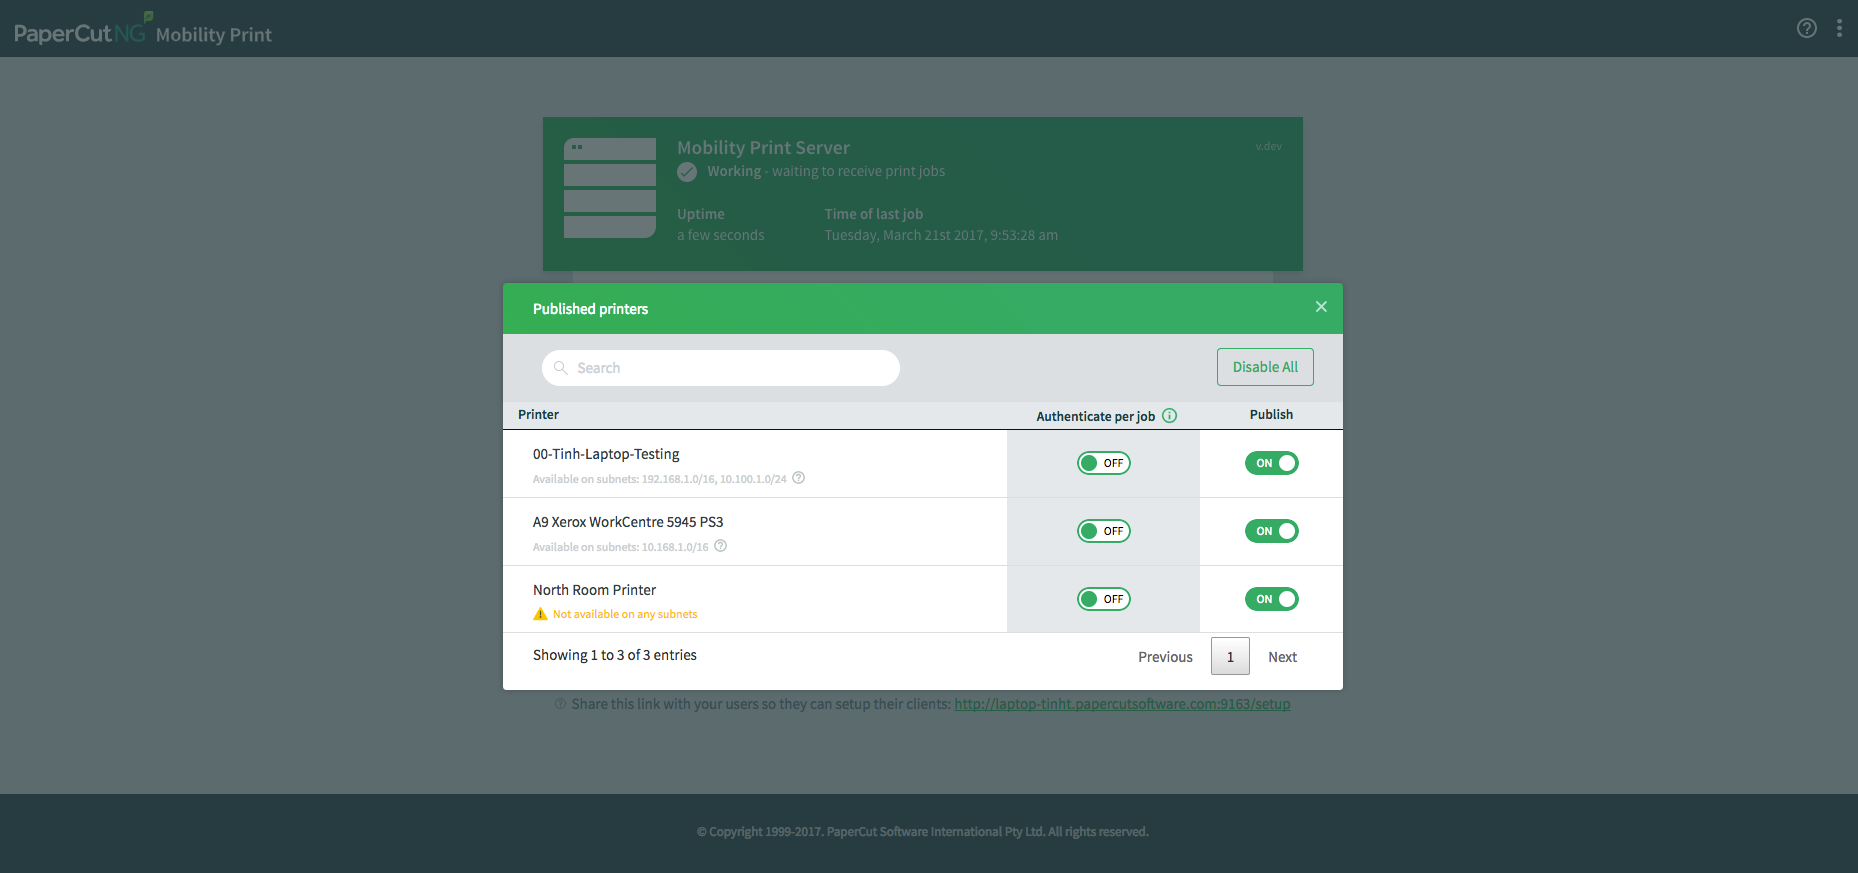
Task: Select the A9 Xerox WorkCentre 5945 PS3 name
Action: [x=628, y=522]
